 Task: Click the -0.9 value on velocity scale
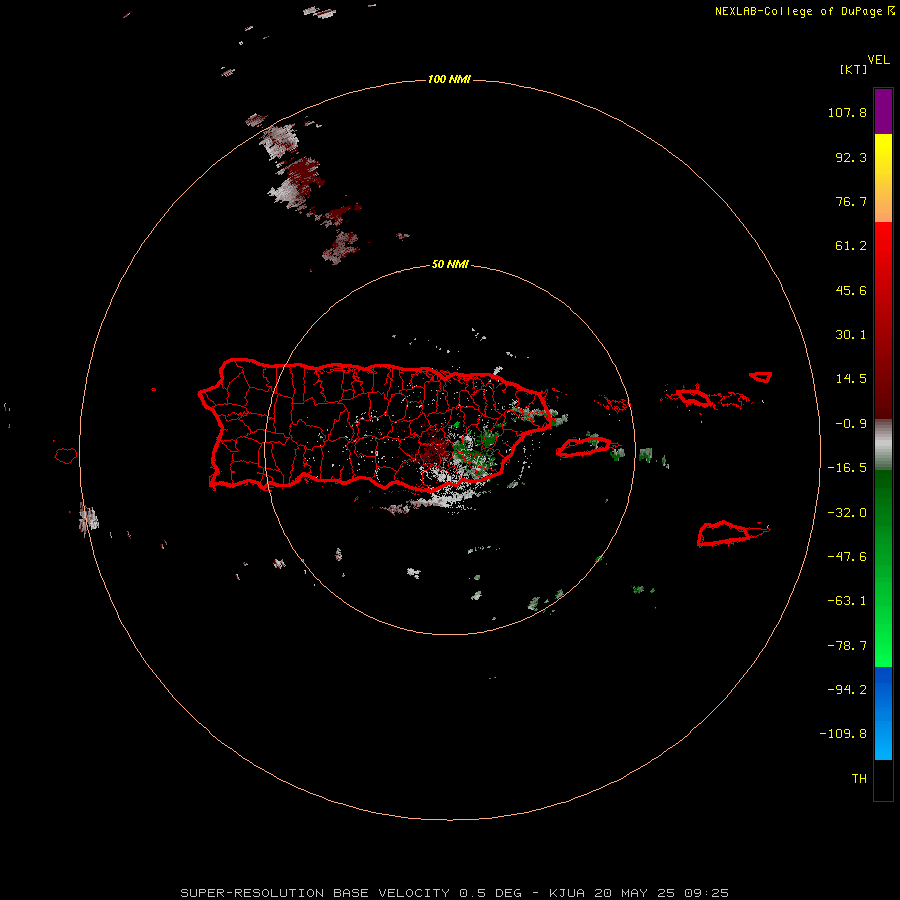click(851, 424)
